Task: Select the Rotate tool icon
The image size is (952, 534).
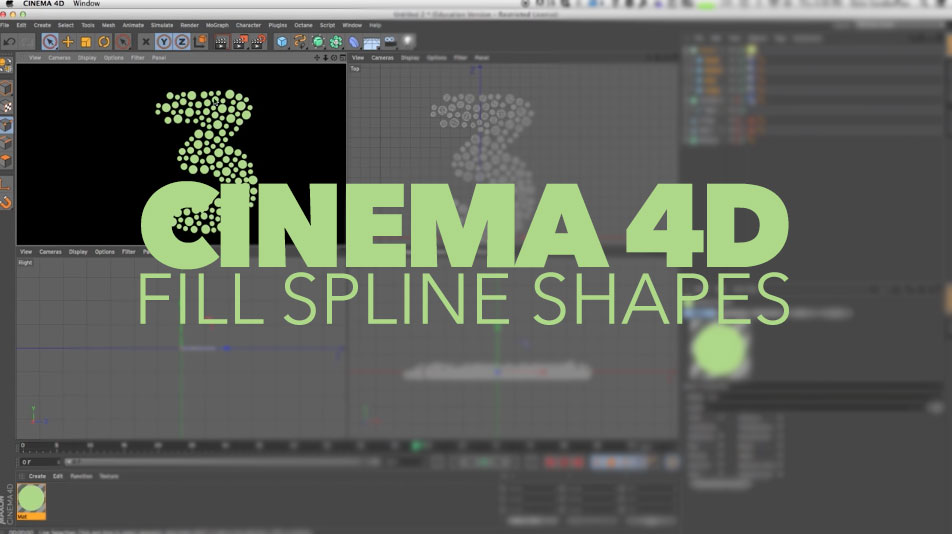Action: pyautogui.click(x=104, y=42)
